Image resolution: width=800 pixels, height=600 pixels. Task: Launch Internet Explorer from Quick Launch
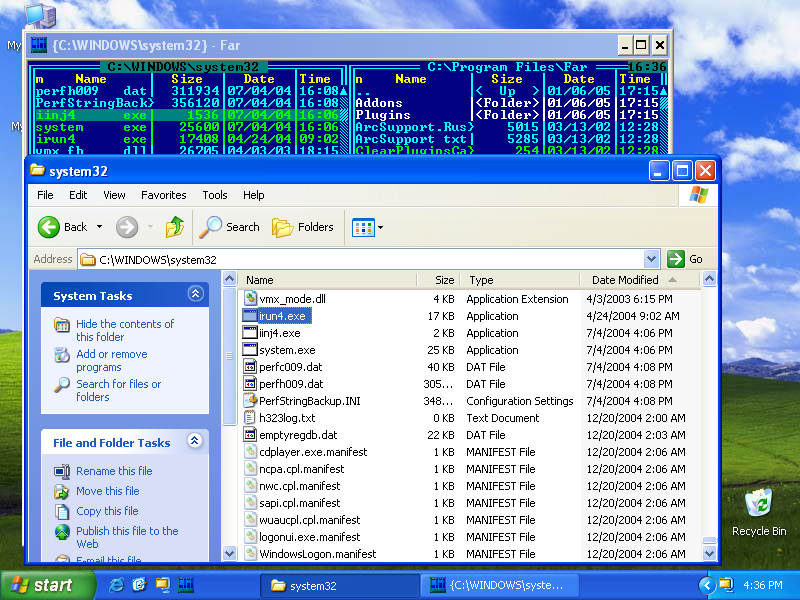[117, 585]
